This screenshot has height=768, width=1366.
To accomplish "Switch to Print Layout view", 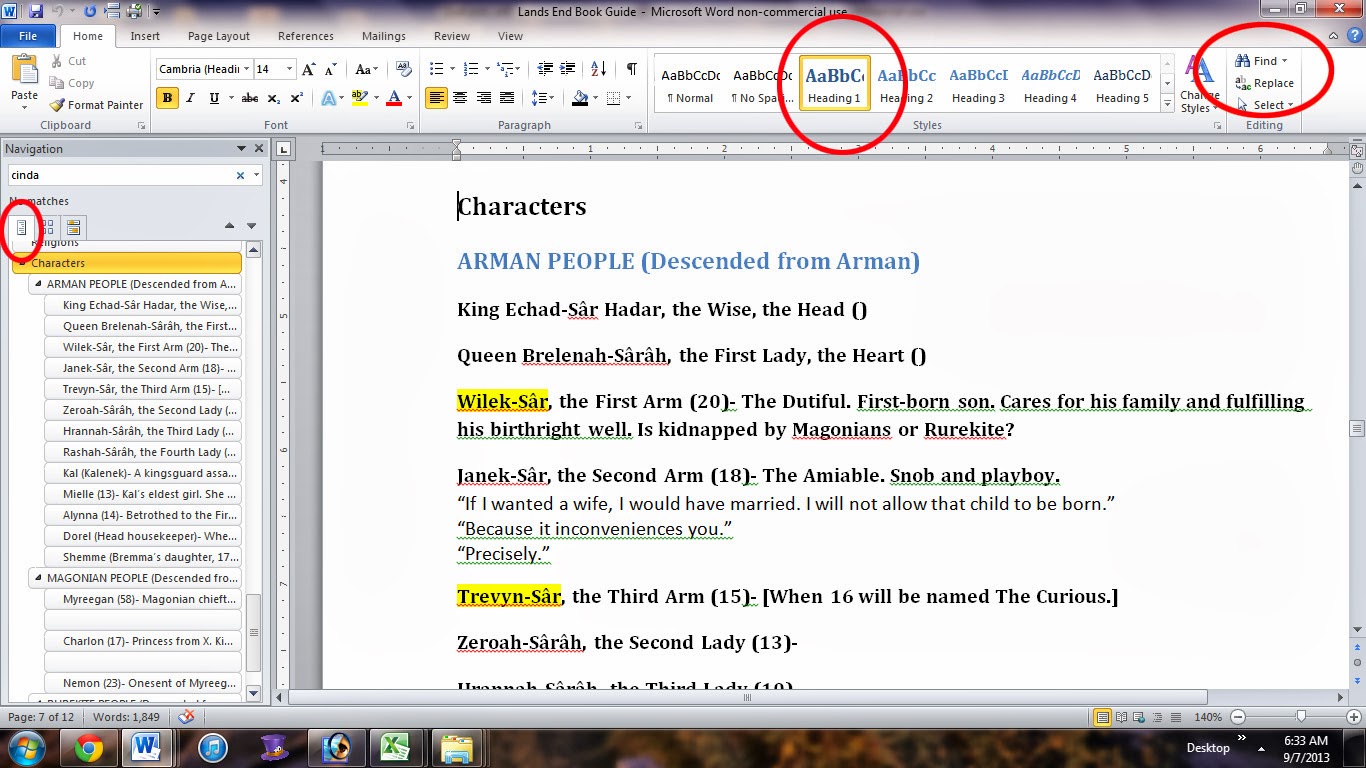I will (x=1103, y=717).
